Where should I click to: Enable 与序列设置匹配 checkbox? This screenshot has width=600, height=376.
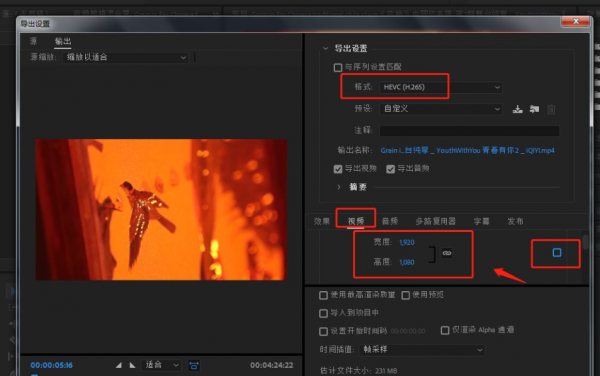[338, 68]
